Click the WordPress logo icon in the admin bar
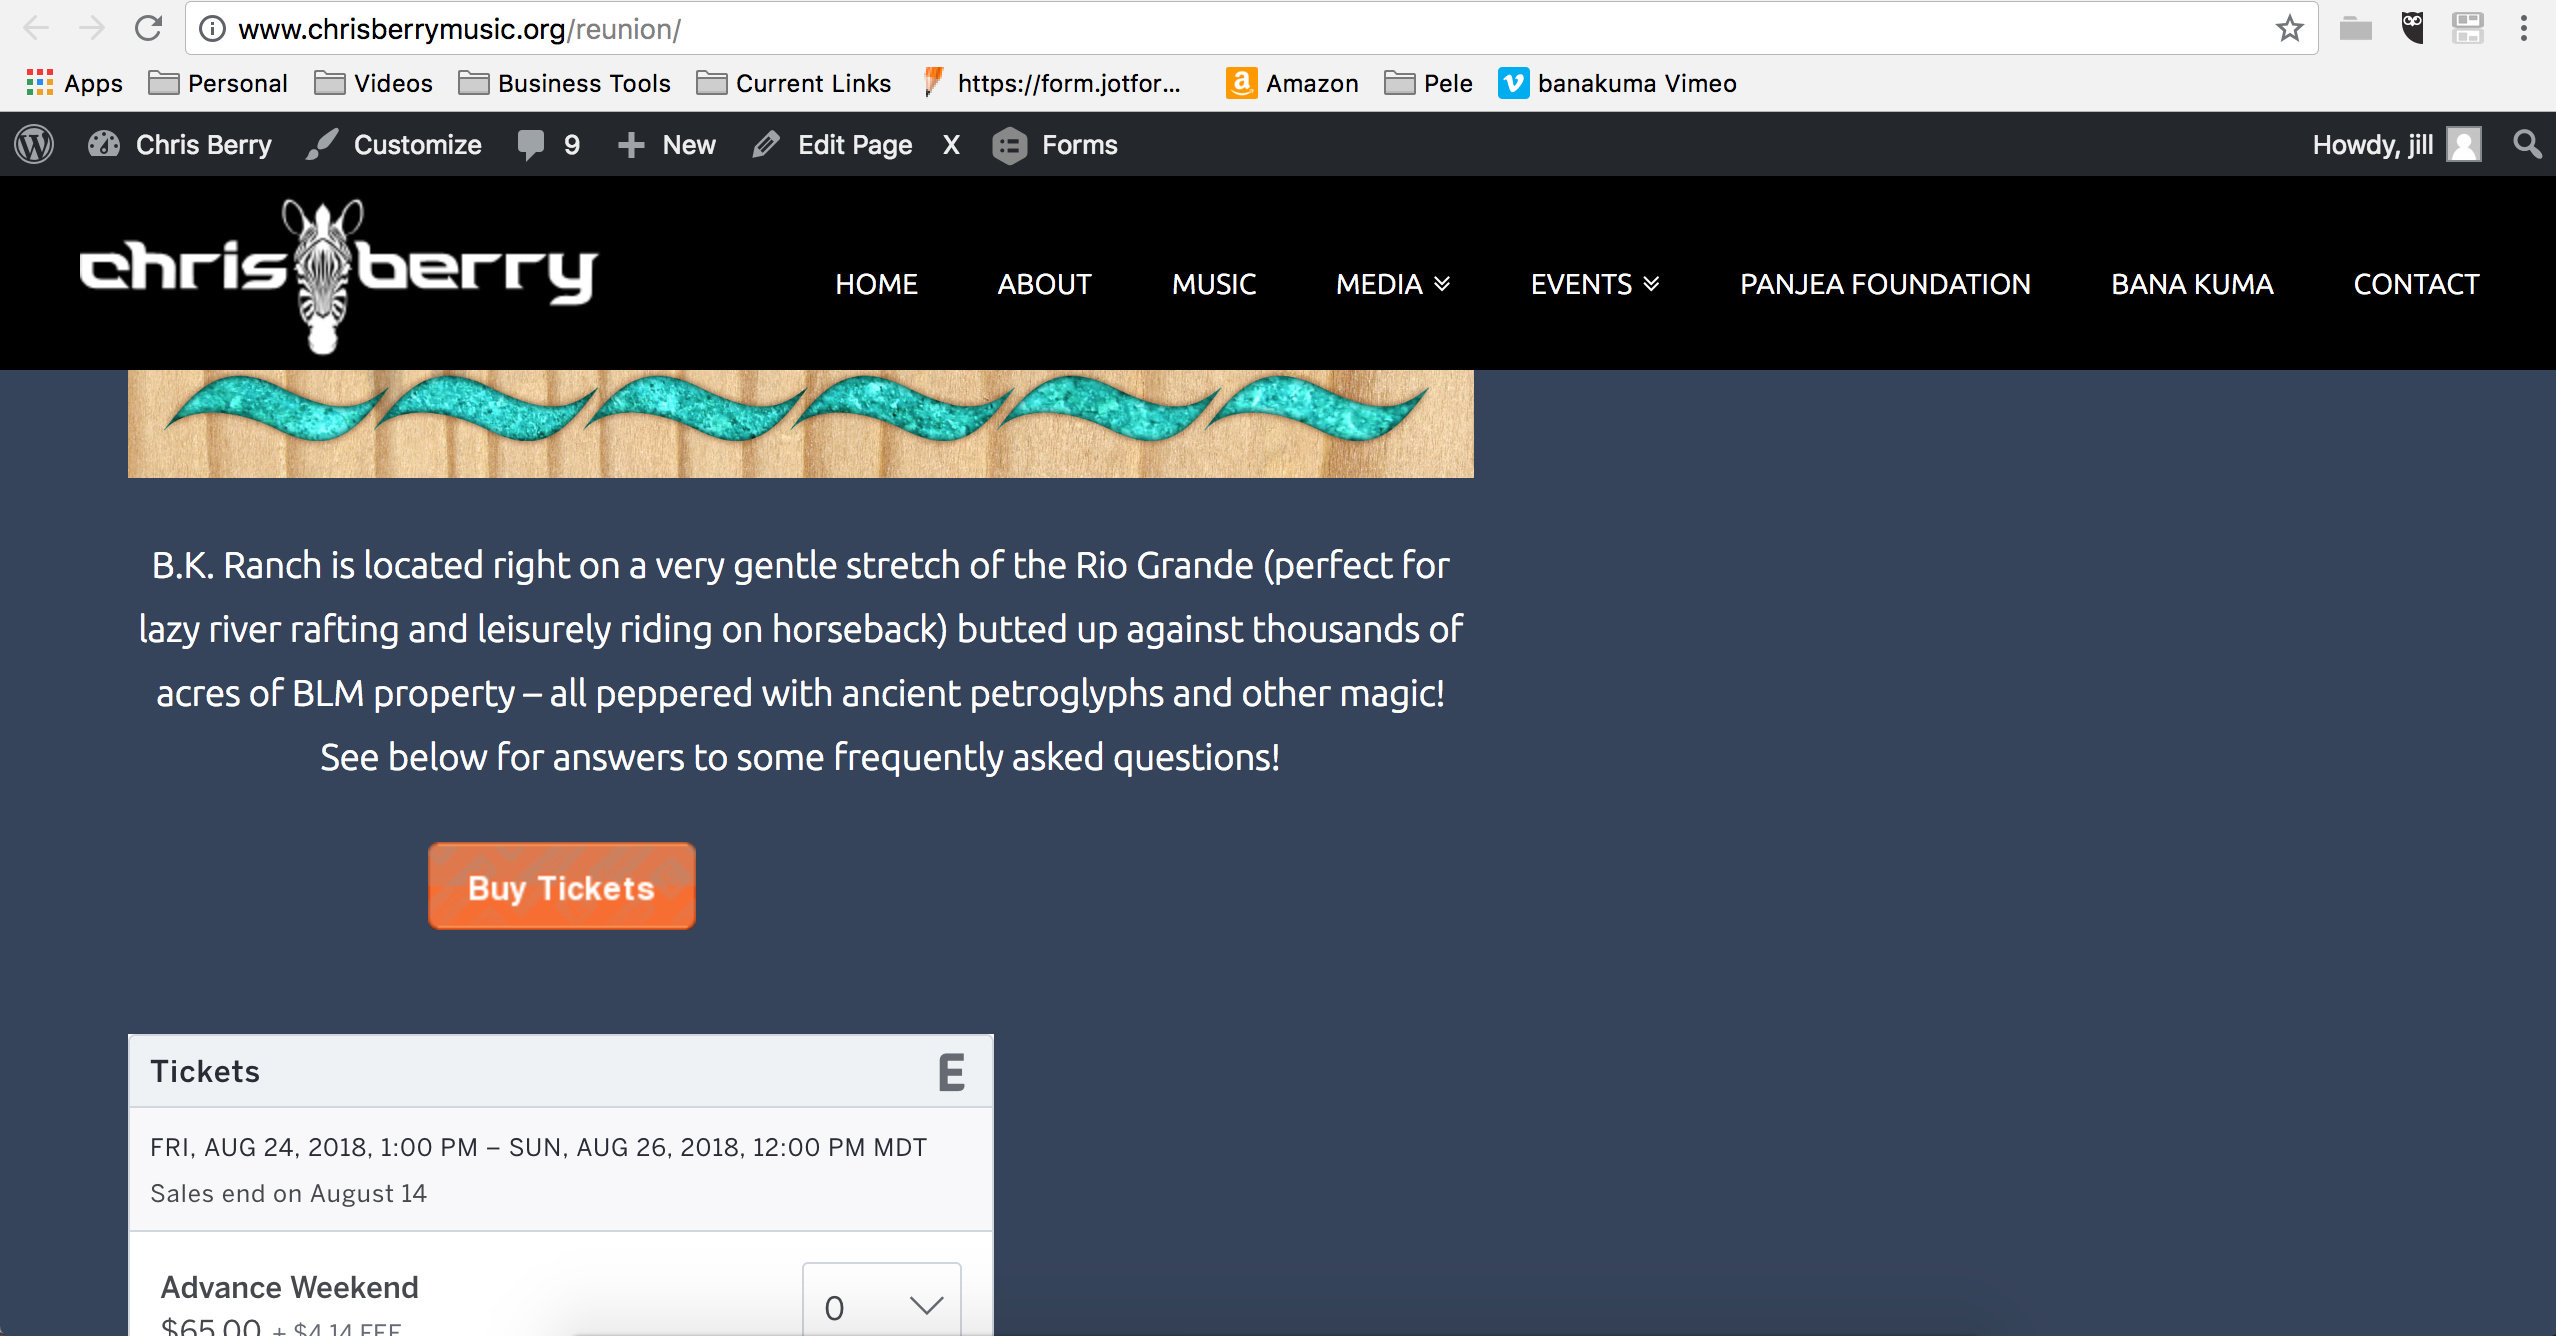Image resolution: width=2556 pixels, height=1336 pixels. (34, 145)
